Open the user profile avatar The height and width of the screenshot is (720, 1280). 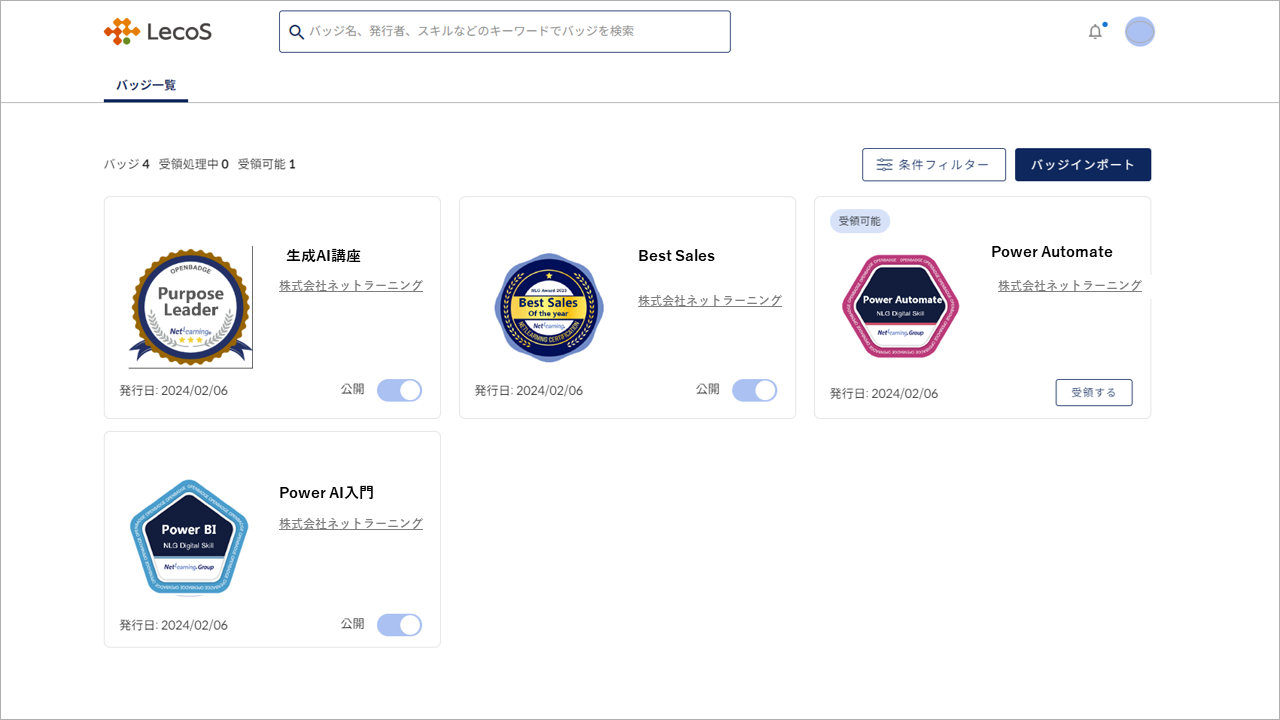[1140, 32]
